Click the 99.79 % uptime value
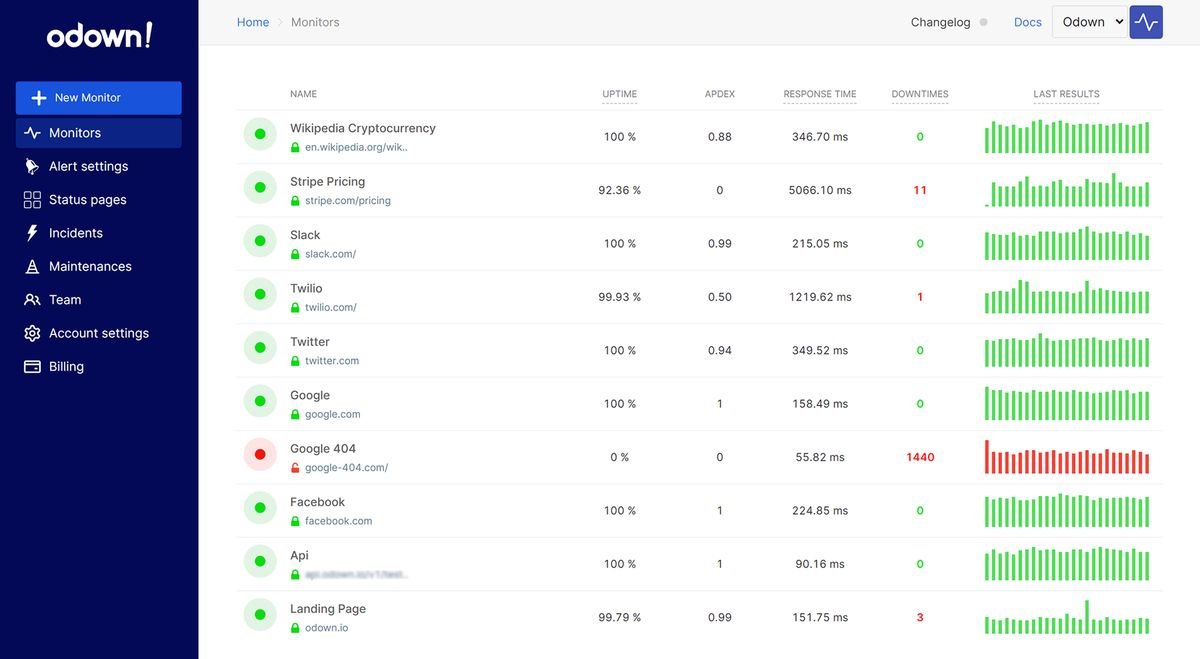1200x659 pixels. pos(620,618)
